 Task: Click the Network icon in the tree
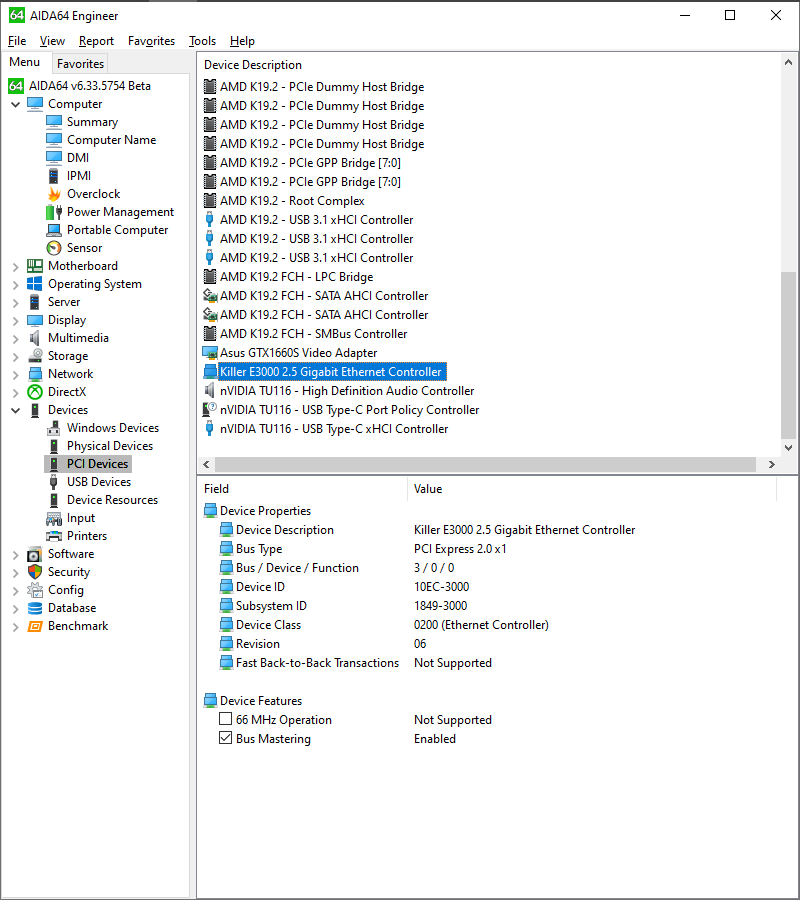[35, 374]
